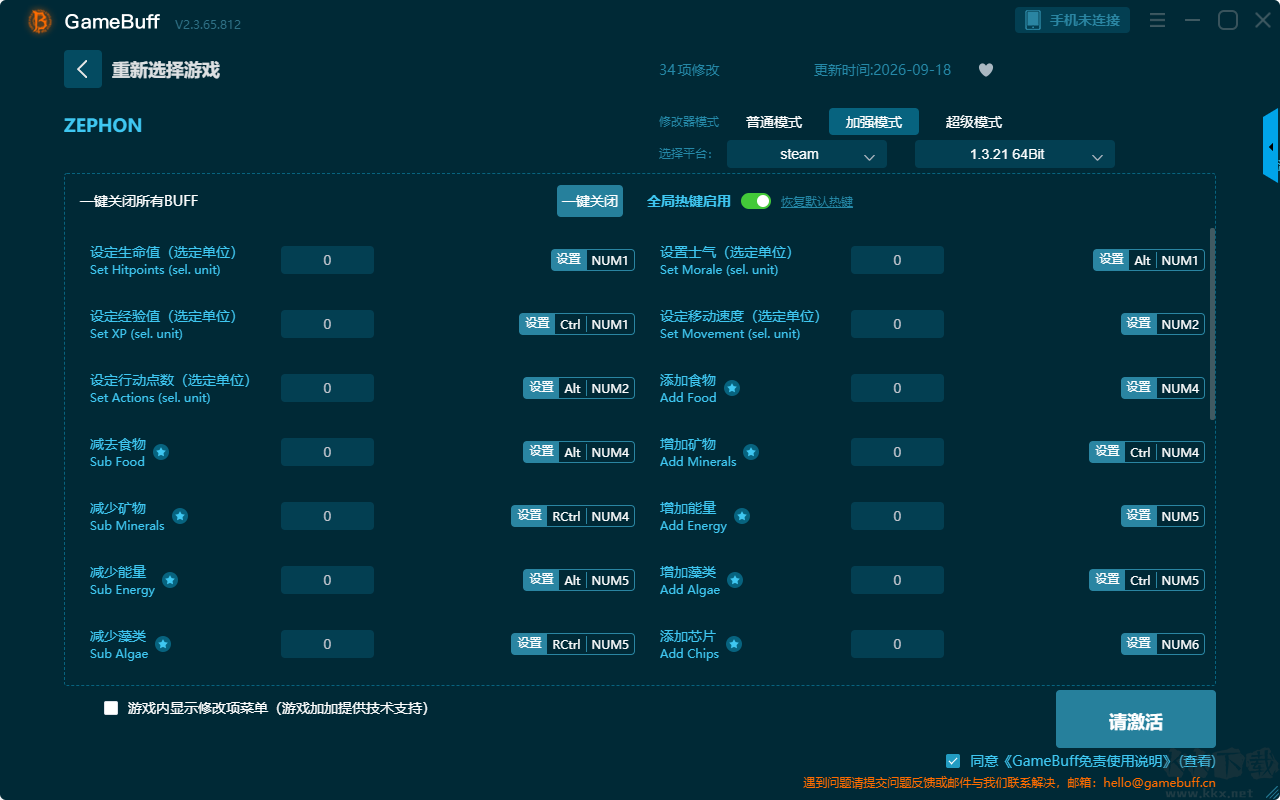Click the Set Hitpoints value field

coord(327,260)
